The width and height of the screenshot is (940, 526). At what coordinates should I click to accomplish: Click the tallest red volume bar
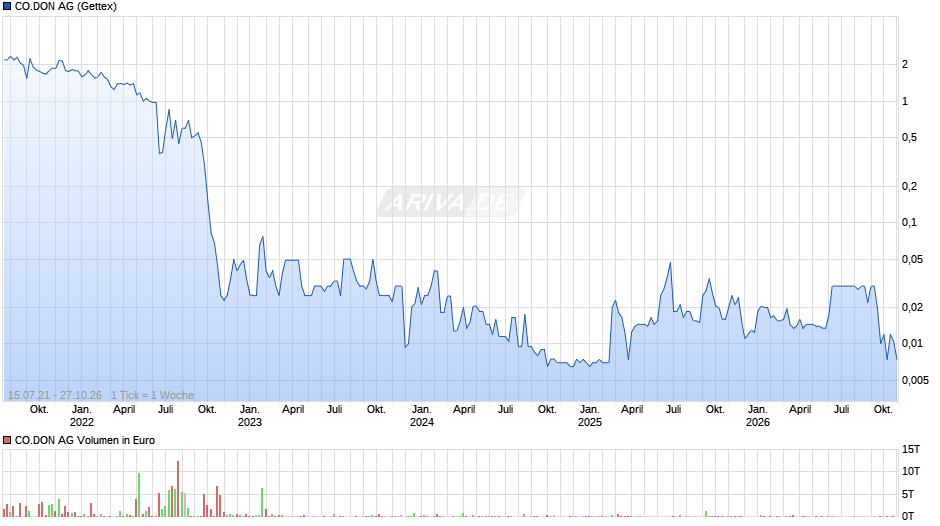(178, 489)
